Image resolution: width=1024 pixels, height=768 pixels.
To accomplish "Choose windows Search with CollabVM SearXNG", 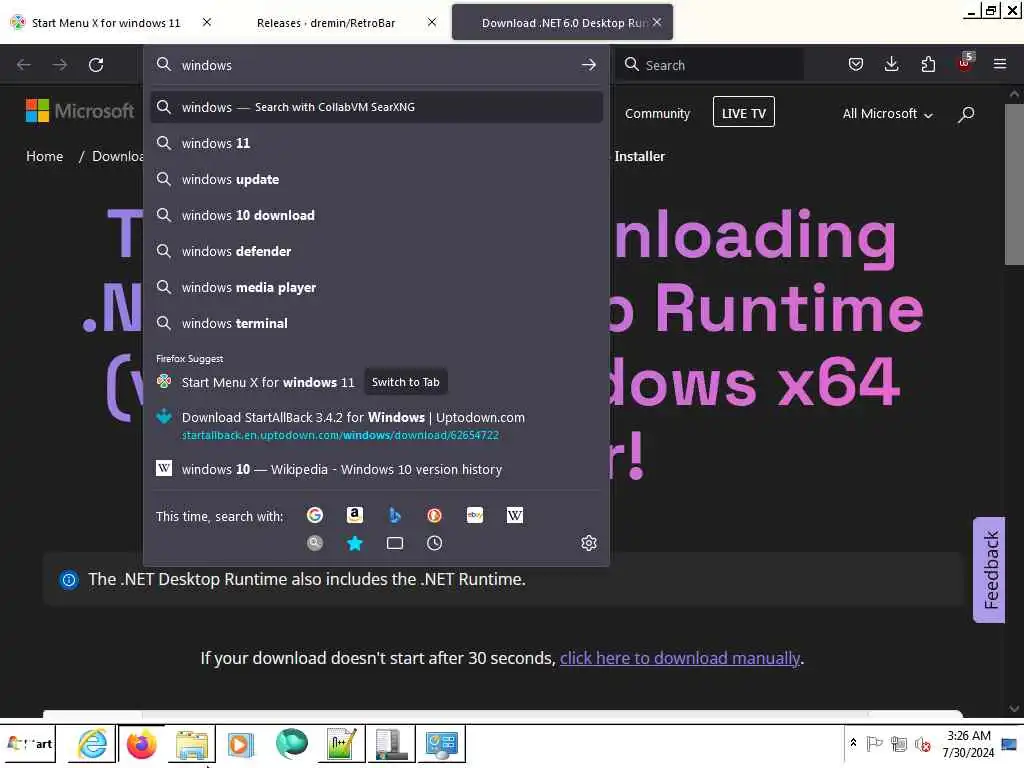I will (376, 107).
